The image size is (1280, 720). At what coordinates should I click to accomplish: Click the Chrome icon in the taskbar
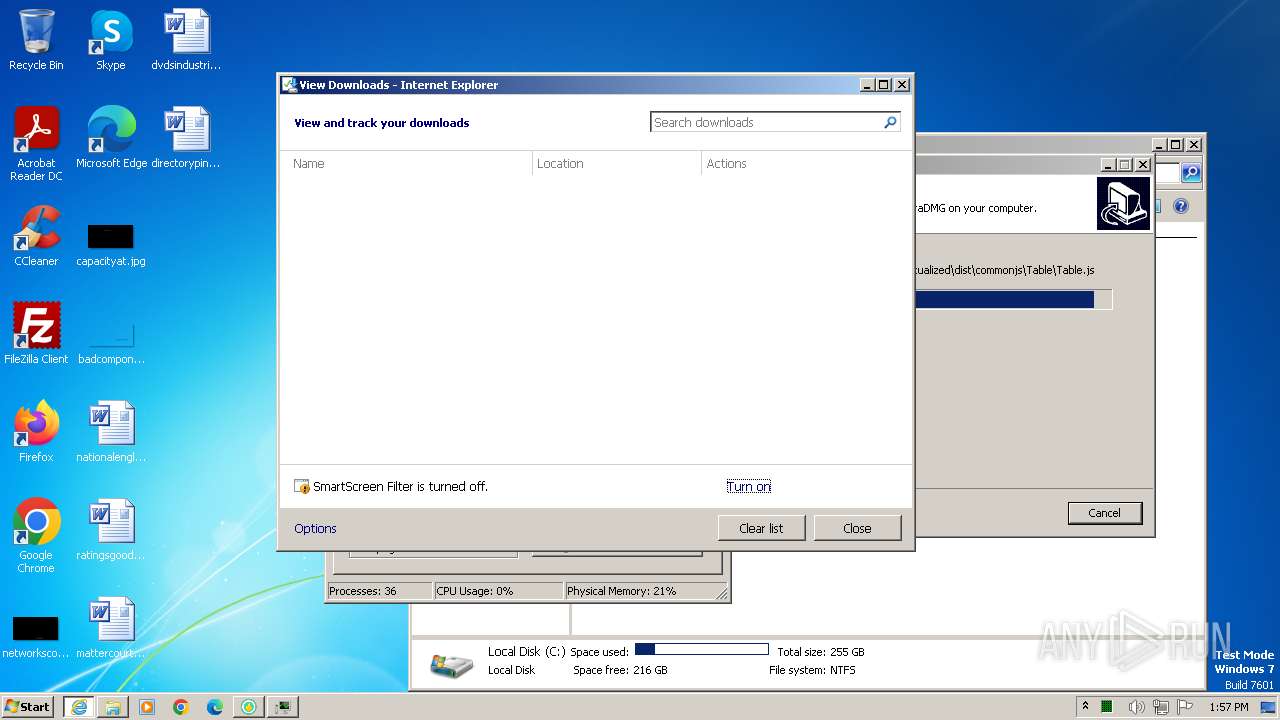pyautogui.click(x=181, y=707)
